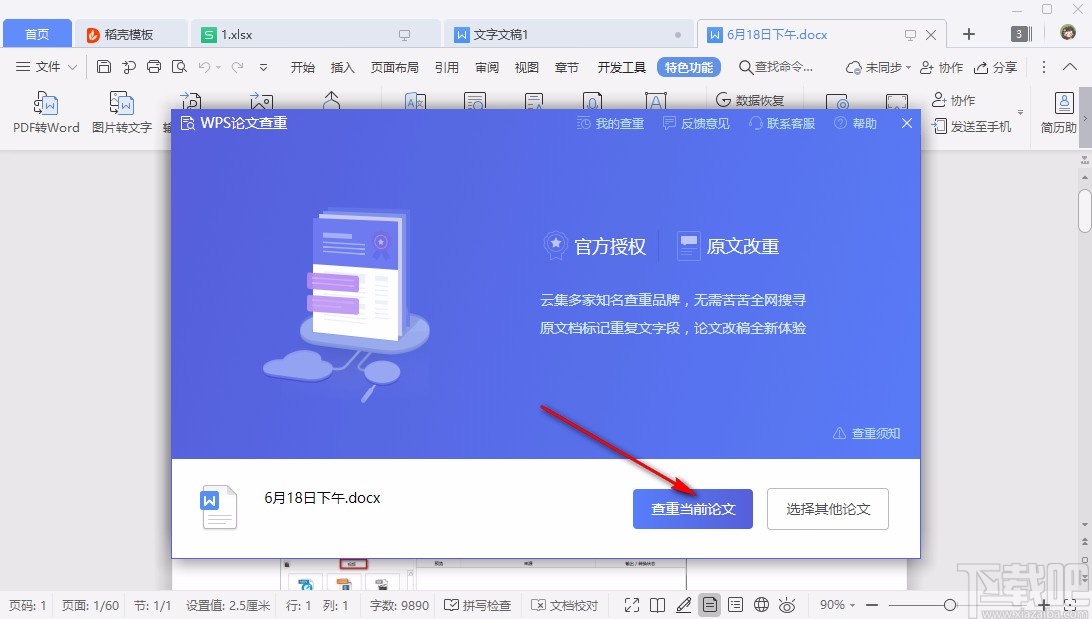Expand quick access toolbar options chevron
The image size is (1092, 619).
click(262, 68)
